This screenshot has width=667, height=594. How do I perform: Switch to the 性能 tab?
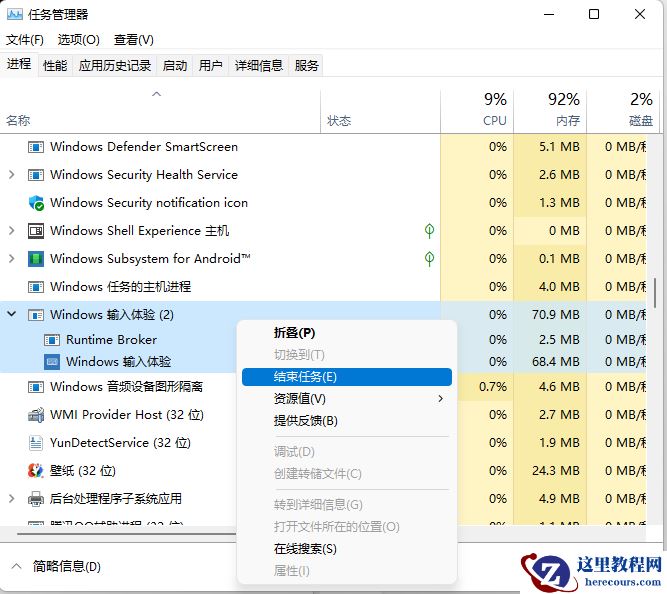pyautogui.click(x=55, y=66)
